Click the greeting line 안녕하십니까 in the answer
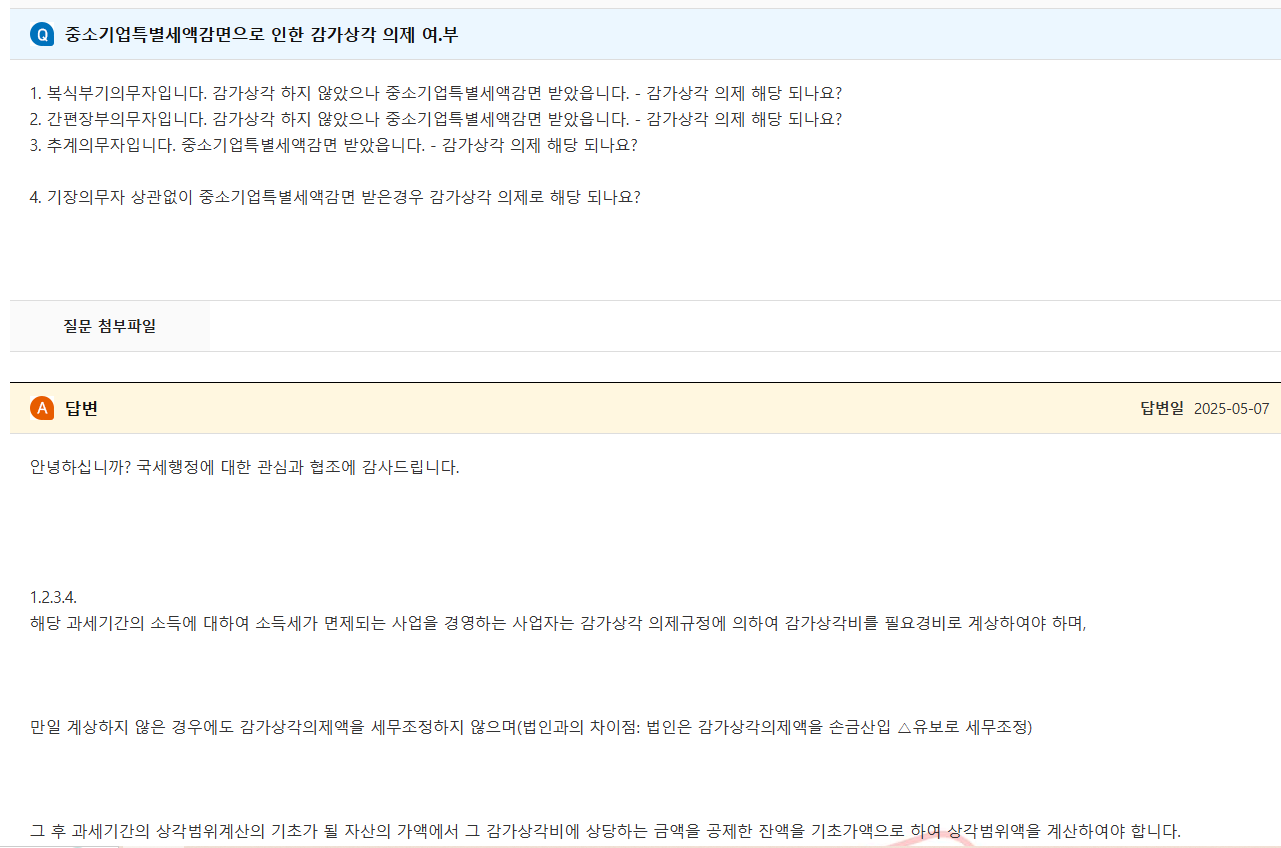This screenshot has width=1281, height=848. coord(240,464)
